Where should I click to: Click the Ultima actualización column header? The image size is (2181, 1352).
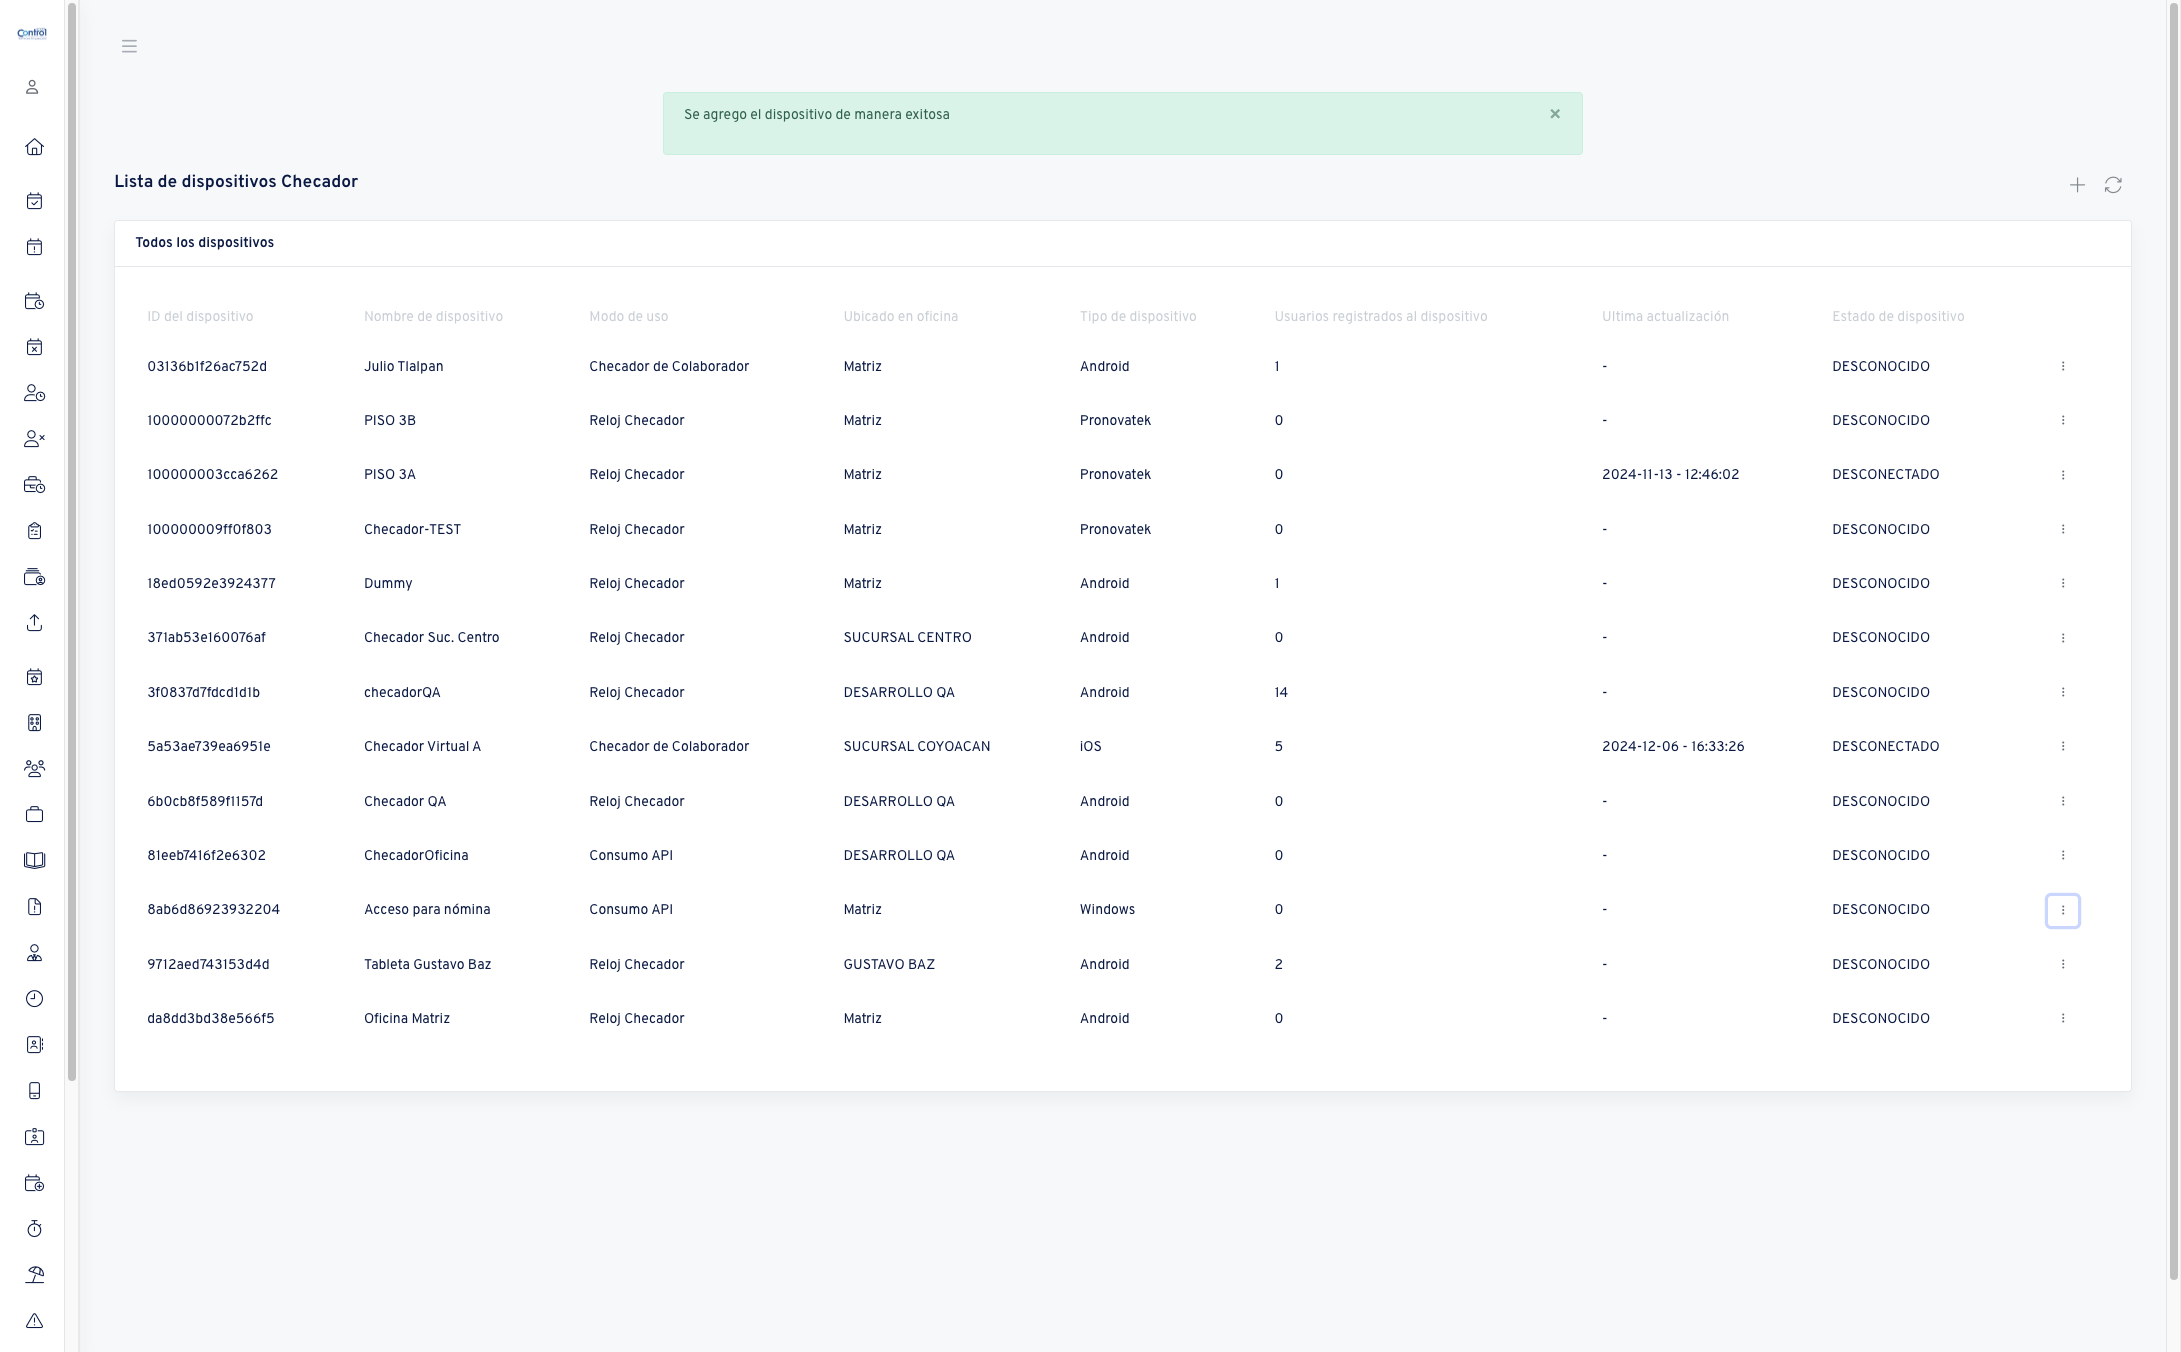click(1665, 317)
